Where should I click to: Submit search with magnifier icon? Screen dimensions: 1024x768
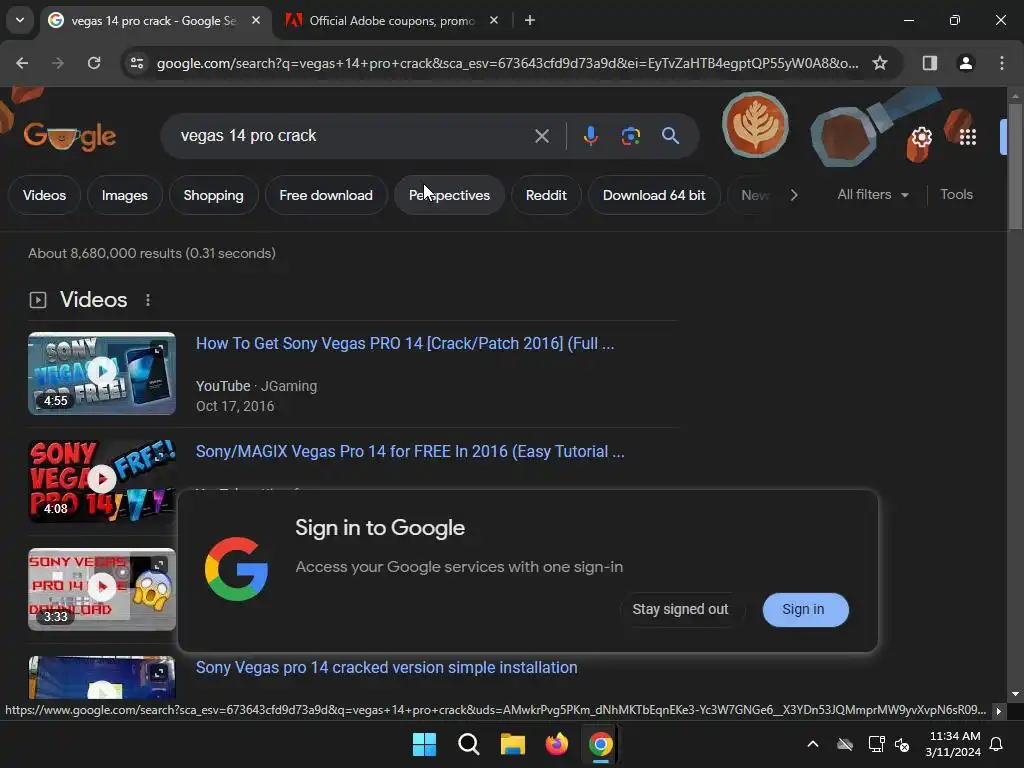coord(670,136)
